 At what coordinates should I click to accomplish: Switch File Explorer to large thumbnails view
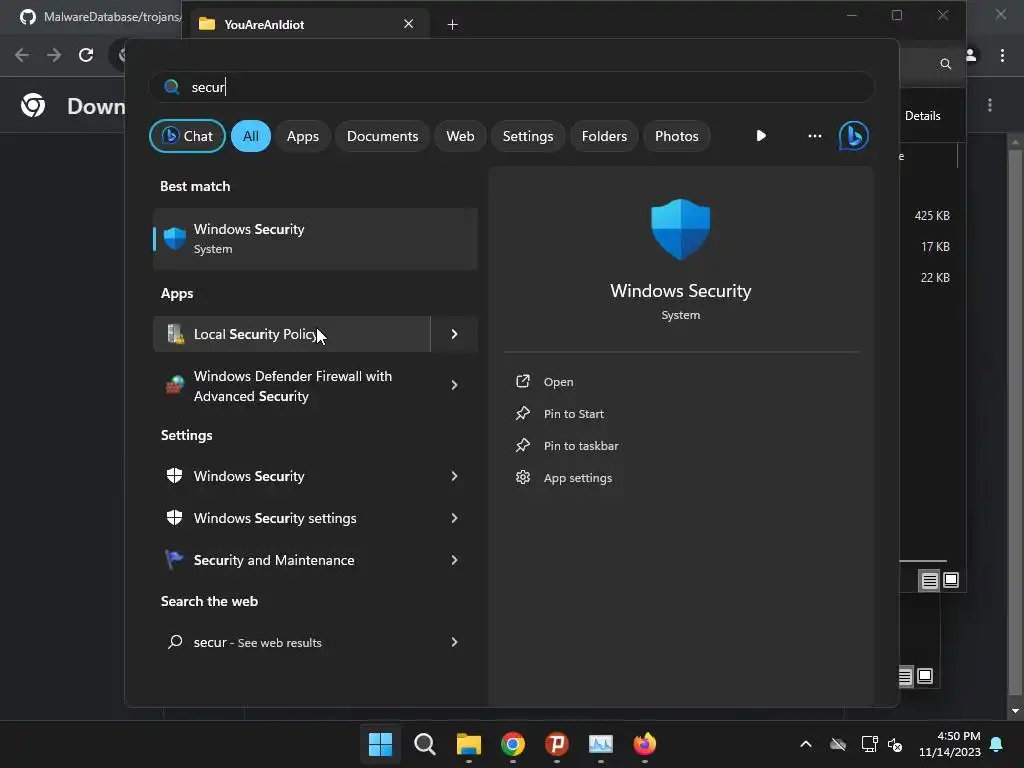click(951, 580)
